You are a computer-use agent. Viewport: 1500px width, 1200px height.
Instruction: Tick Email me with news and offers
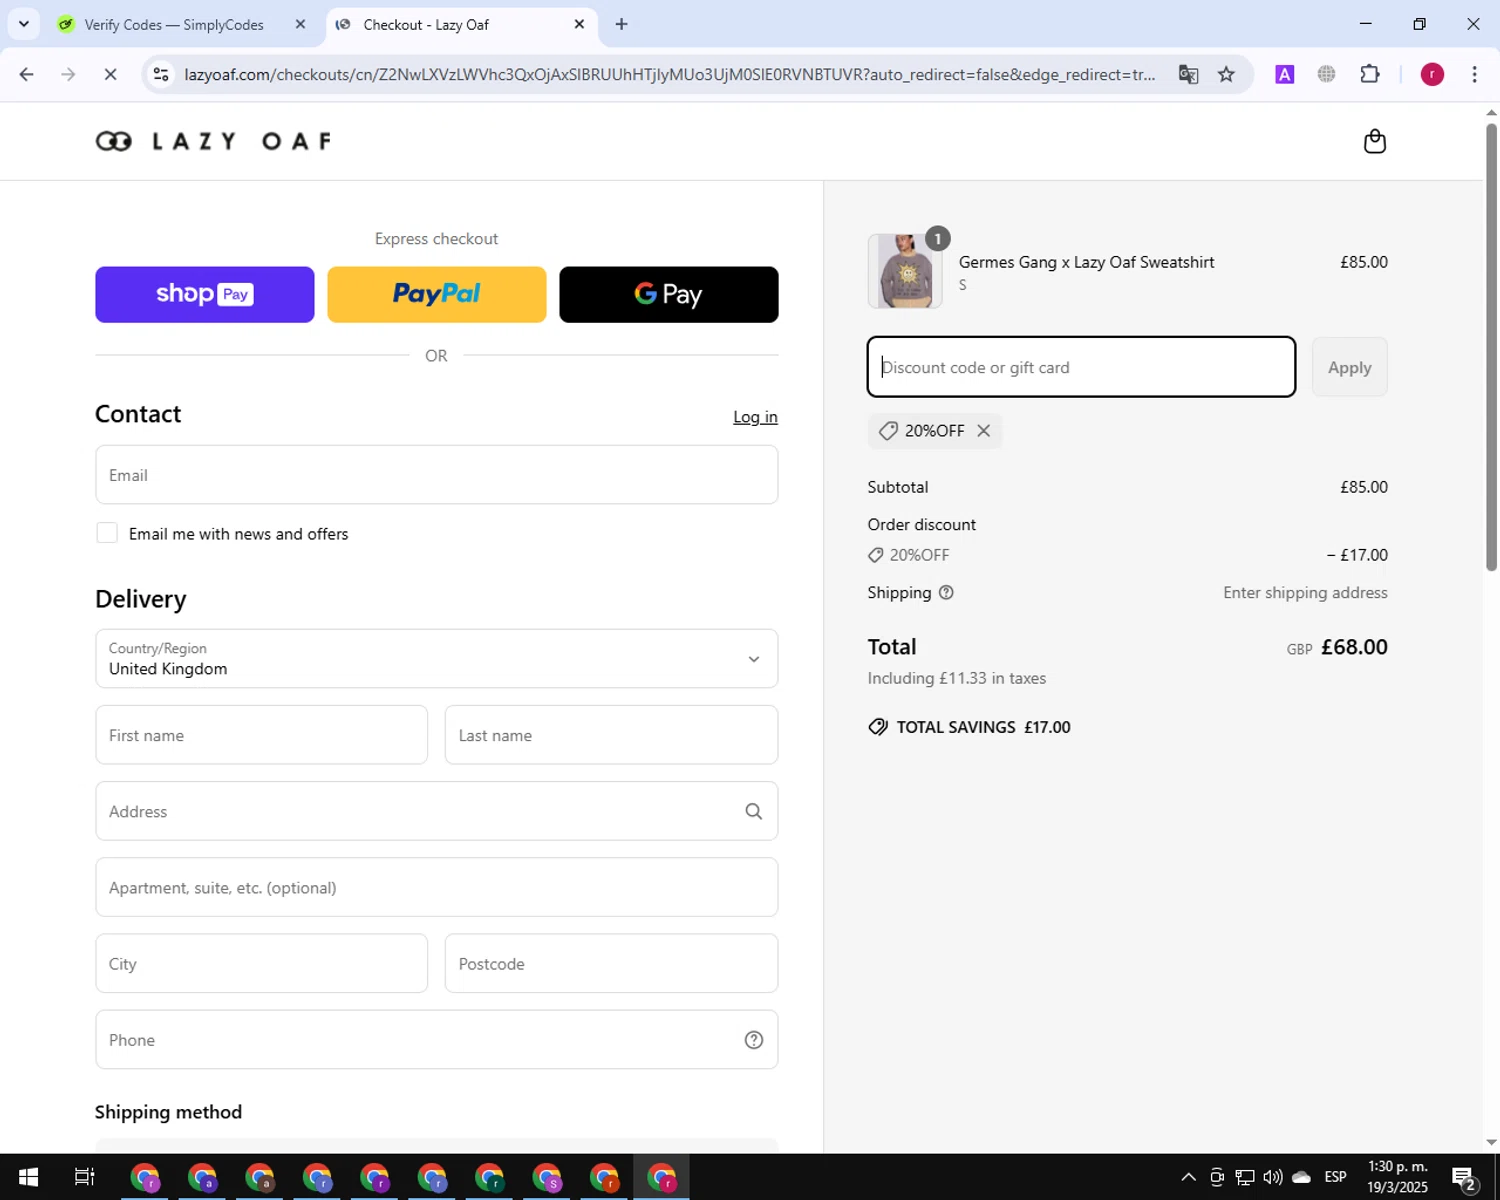coord(107,533)
